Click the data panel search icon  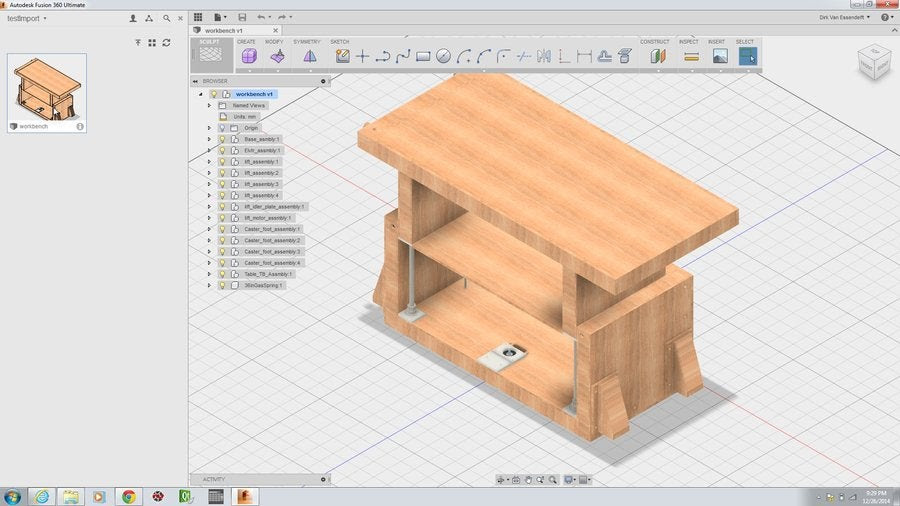(166, 18)
